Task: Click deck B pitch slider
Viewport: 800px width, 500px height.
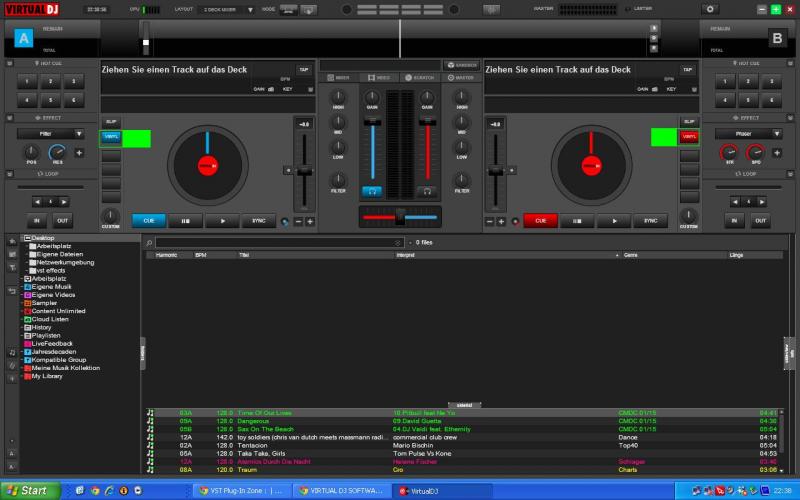Action: point(496,171)
